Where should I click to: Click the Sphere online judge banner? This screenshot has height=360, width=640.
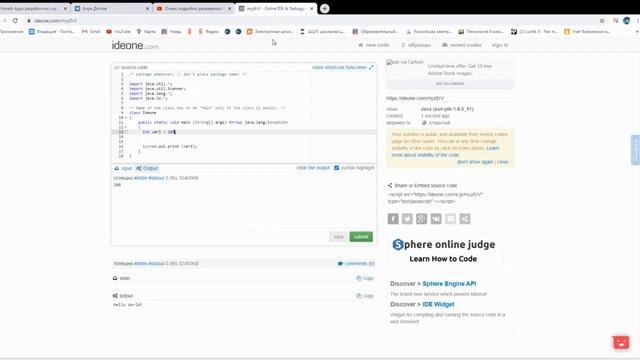coord(443,251)
